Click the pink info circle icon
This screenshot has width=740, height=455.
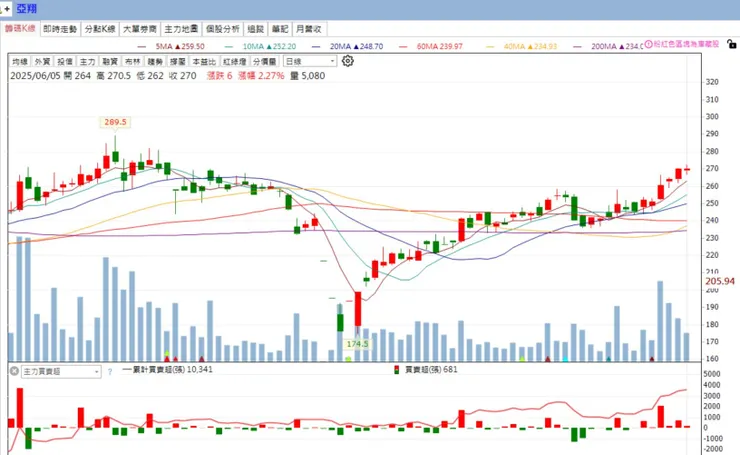[x=648, y=44]
